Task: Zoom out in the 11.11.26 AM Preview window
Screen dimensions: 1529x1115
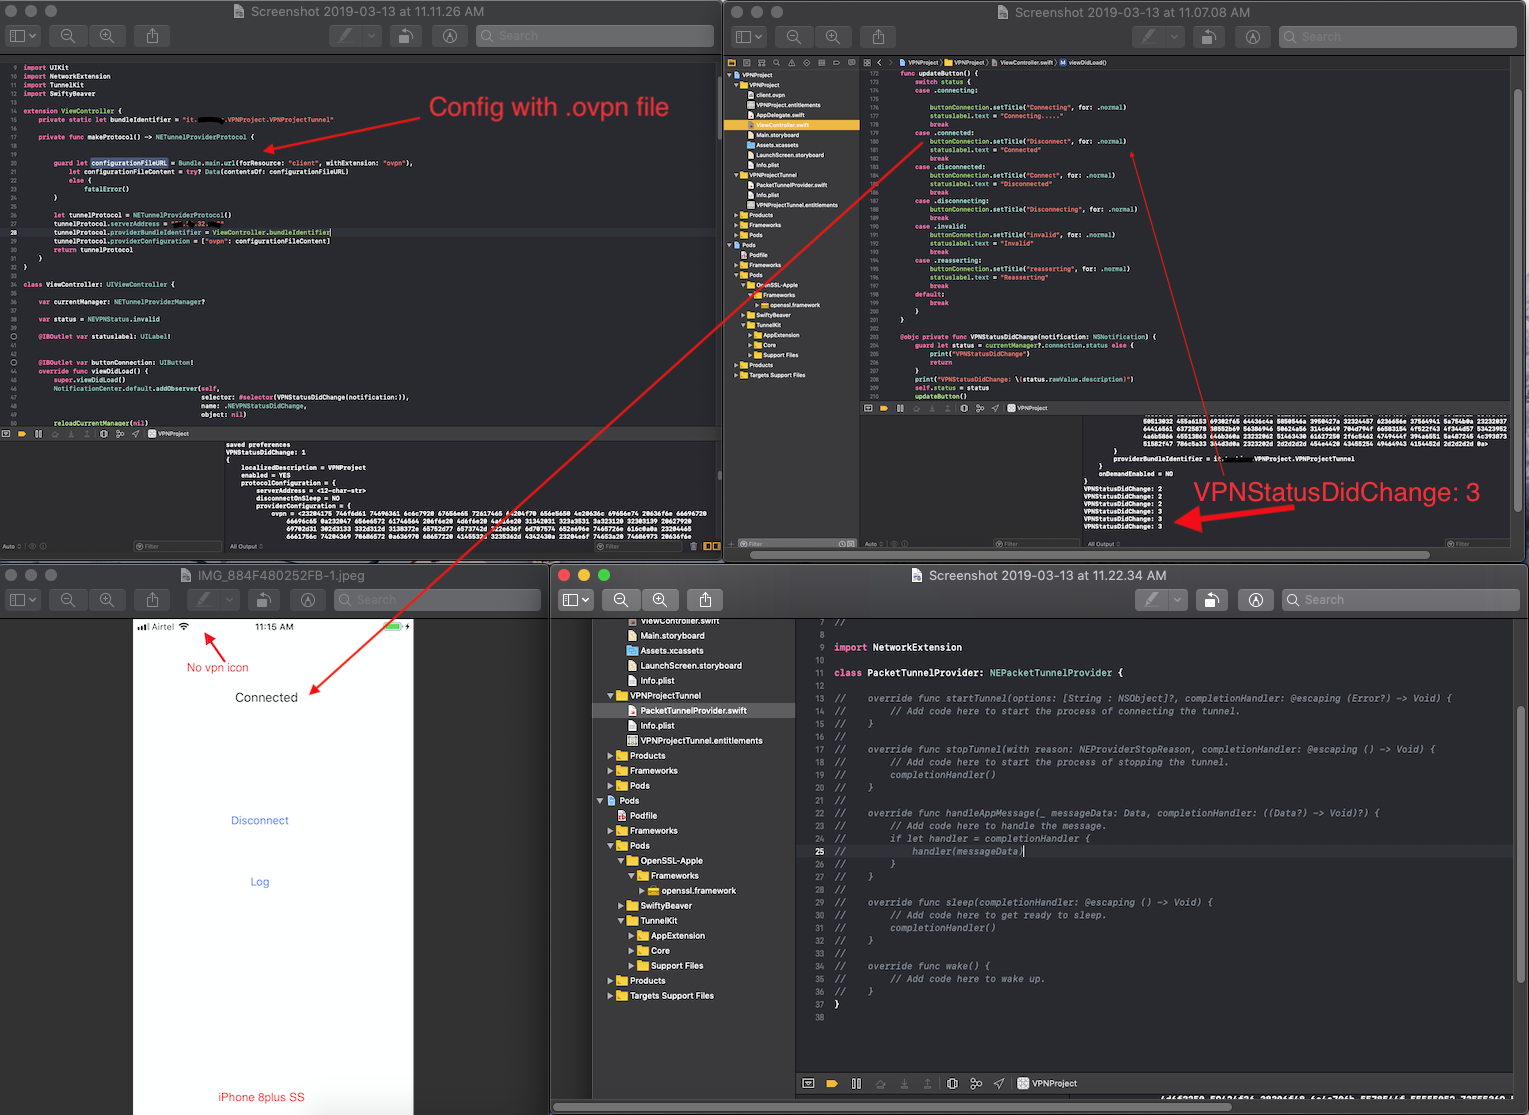Action: point(68,36)
